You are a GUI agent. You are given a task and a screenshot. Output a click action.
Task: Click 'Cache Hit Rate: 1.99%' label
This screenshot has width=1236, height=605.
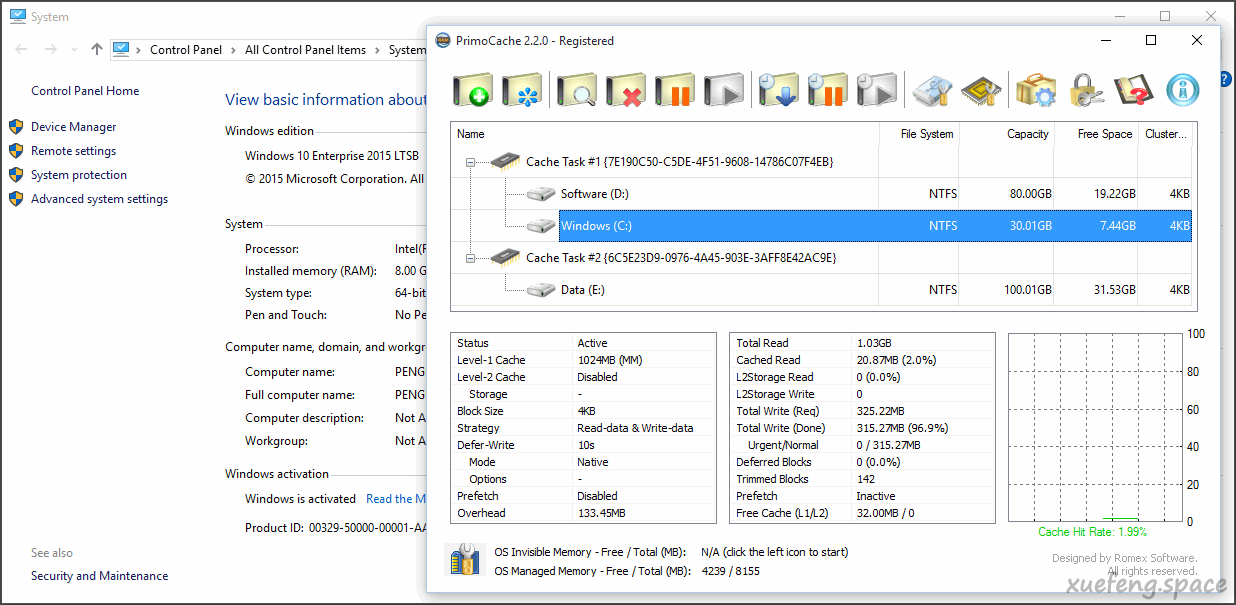click(1092, 532)
